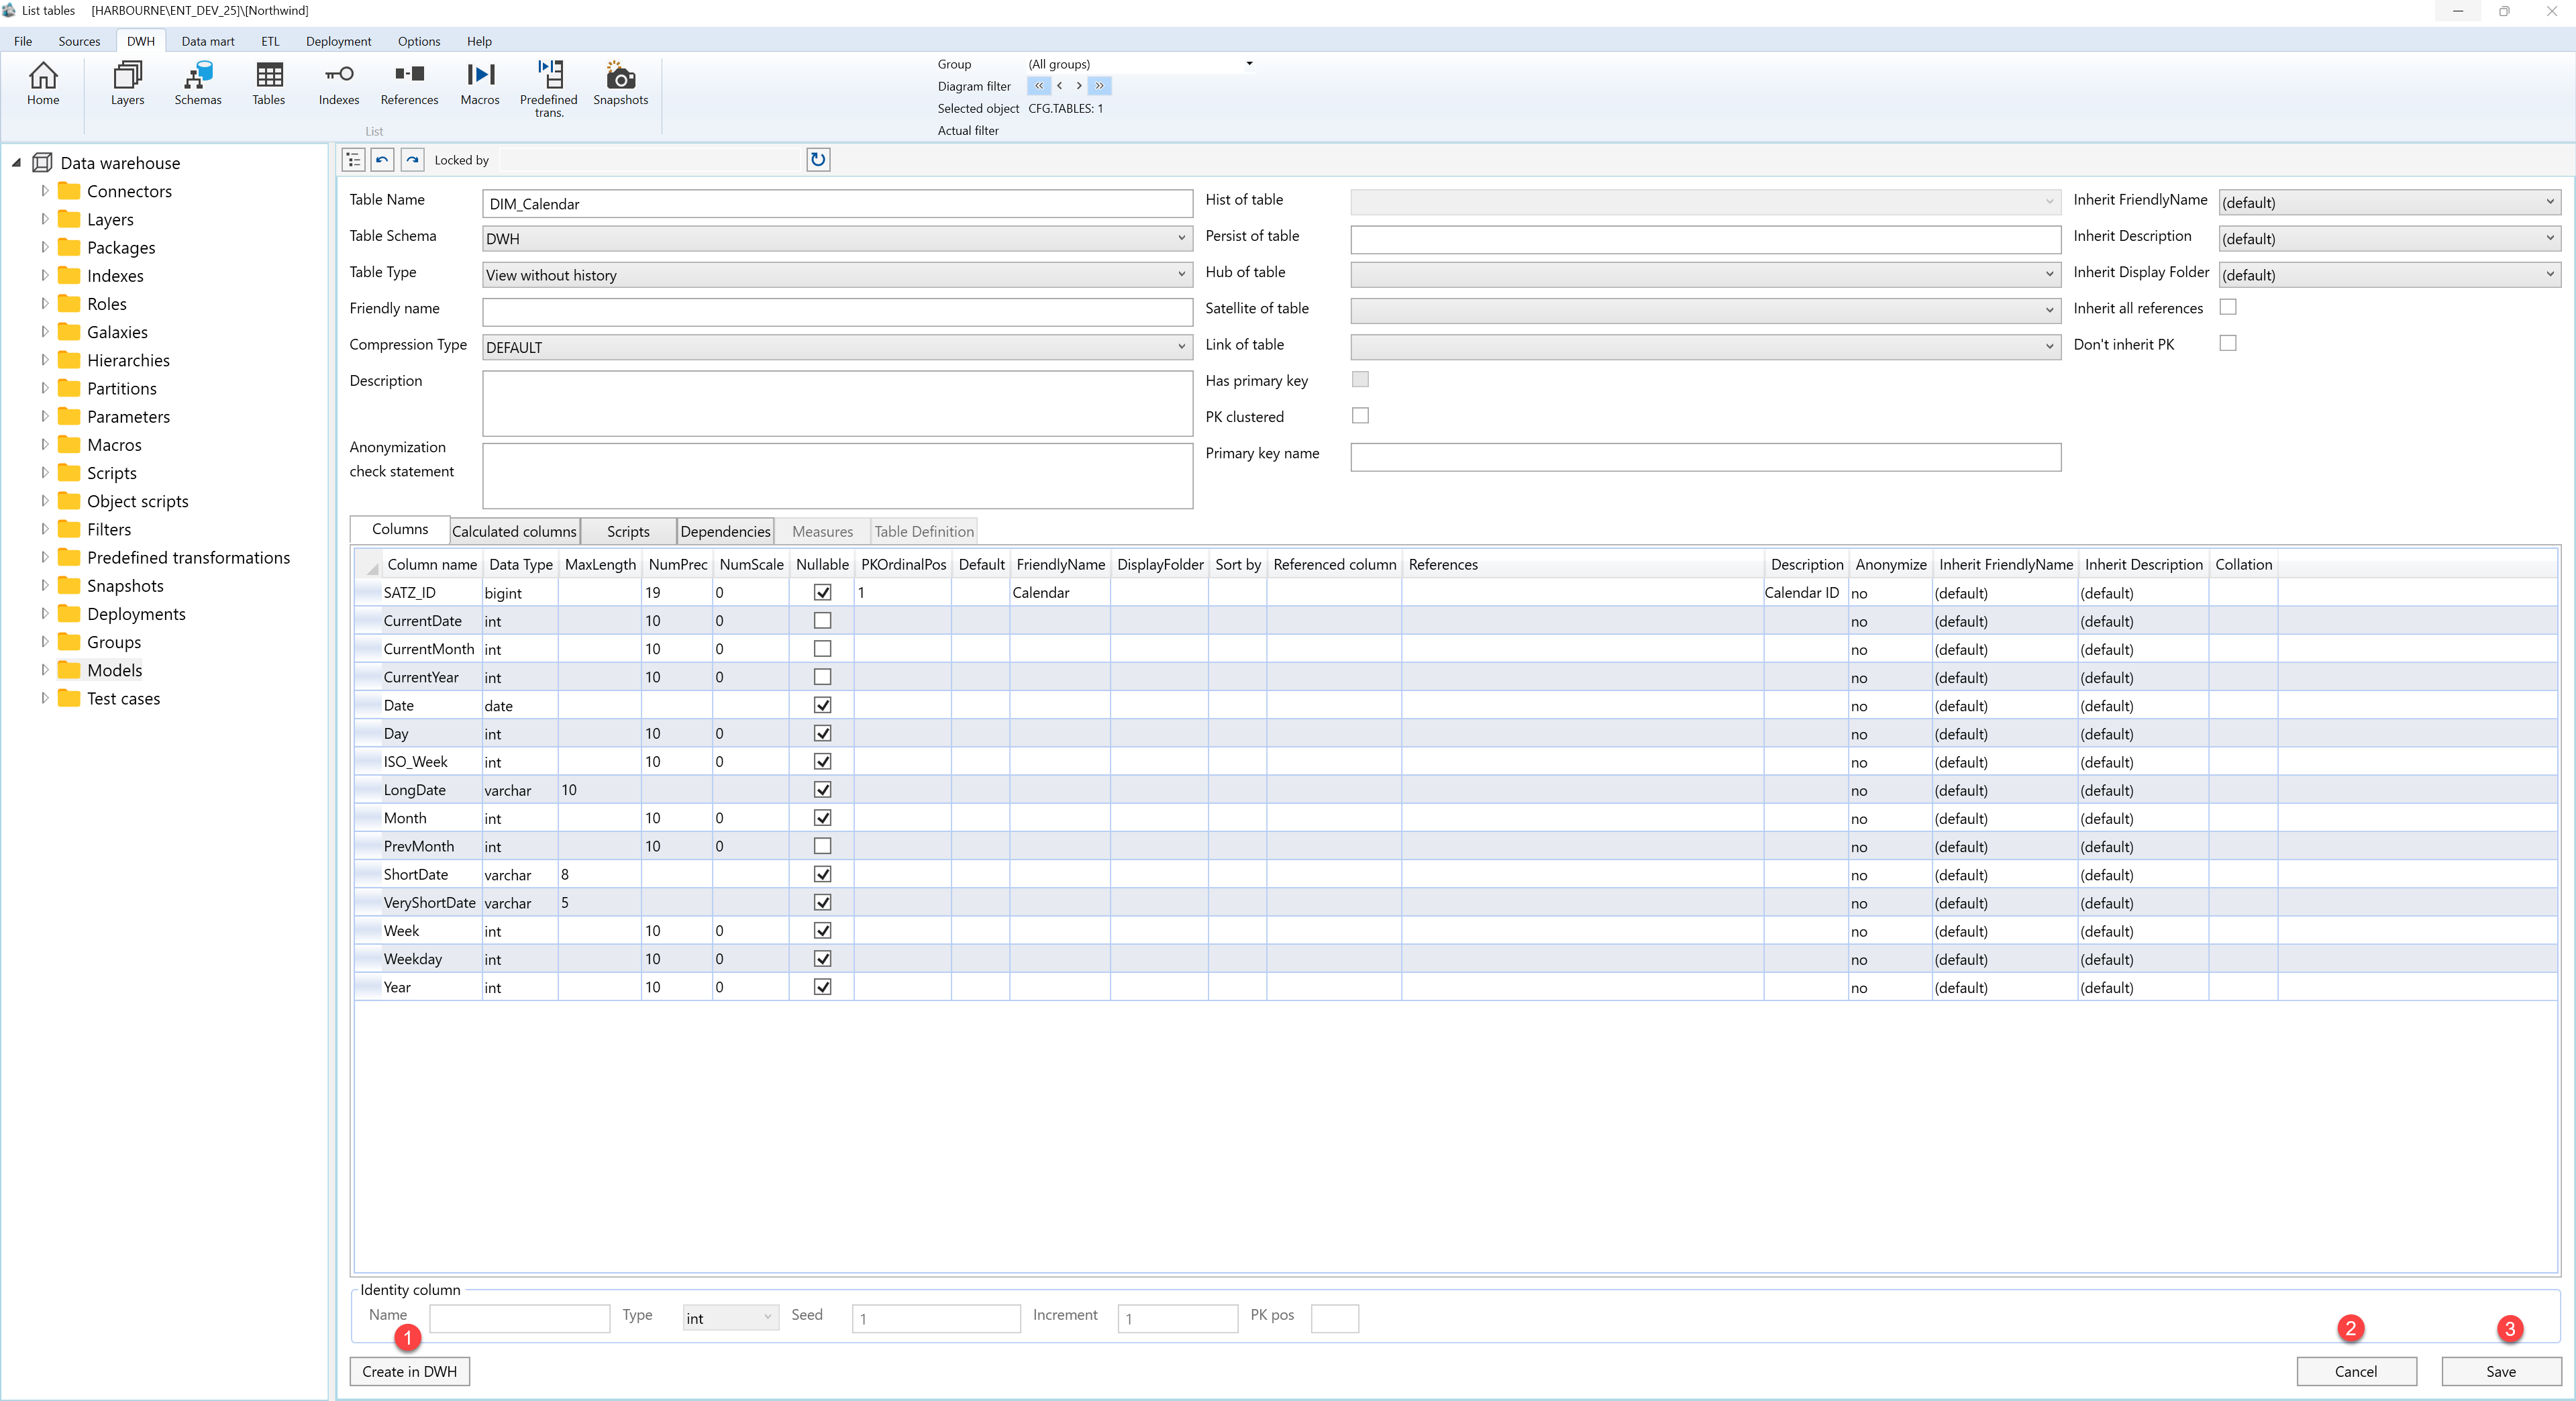
Task: Uncheck Nullable for SATZ_ID row
Action: coord(822,592)
